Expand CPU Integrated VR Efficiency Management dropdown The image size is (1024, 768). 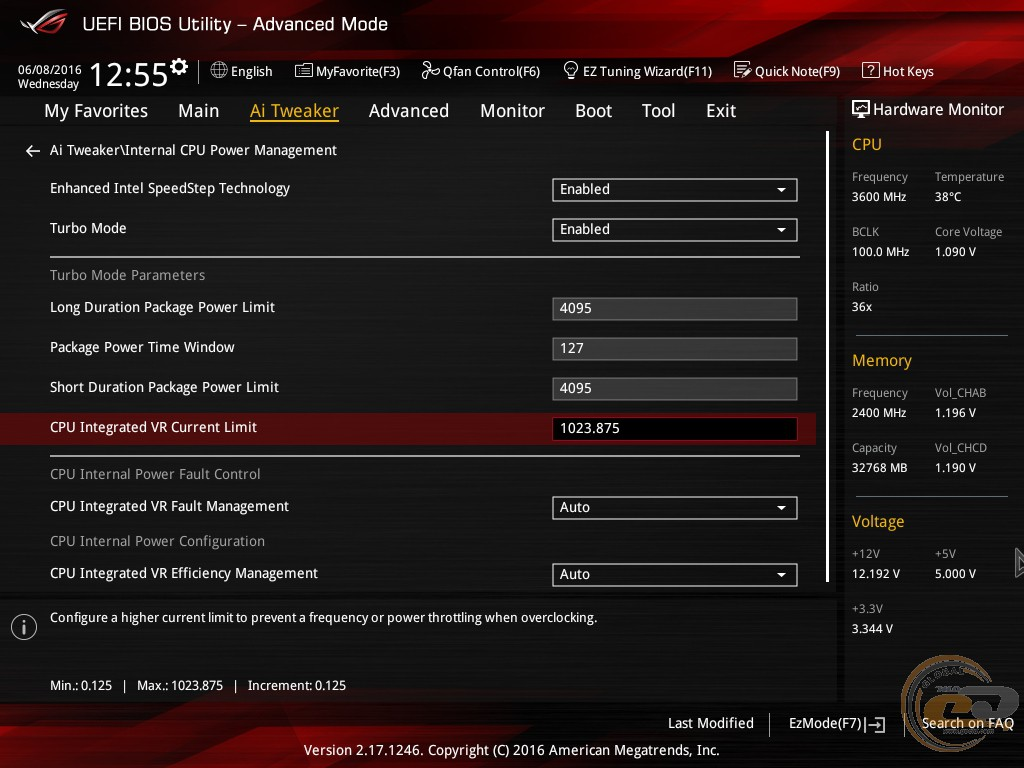[x=675, y=575]
